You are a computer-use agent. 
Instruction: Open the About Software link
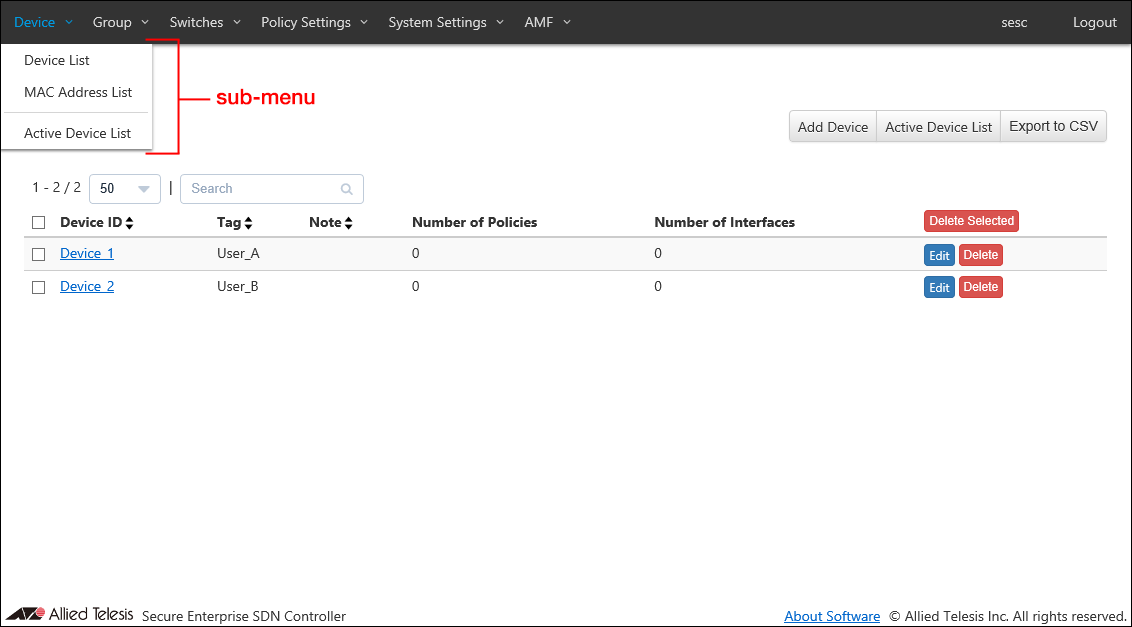[832, 616]
